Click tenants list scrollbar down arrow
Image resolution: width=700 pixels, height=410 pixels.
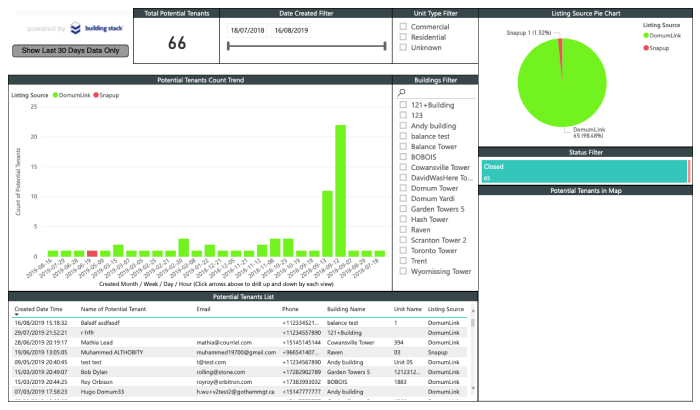[473, 388]
